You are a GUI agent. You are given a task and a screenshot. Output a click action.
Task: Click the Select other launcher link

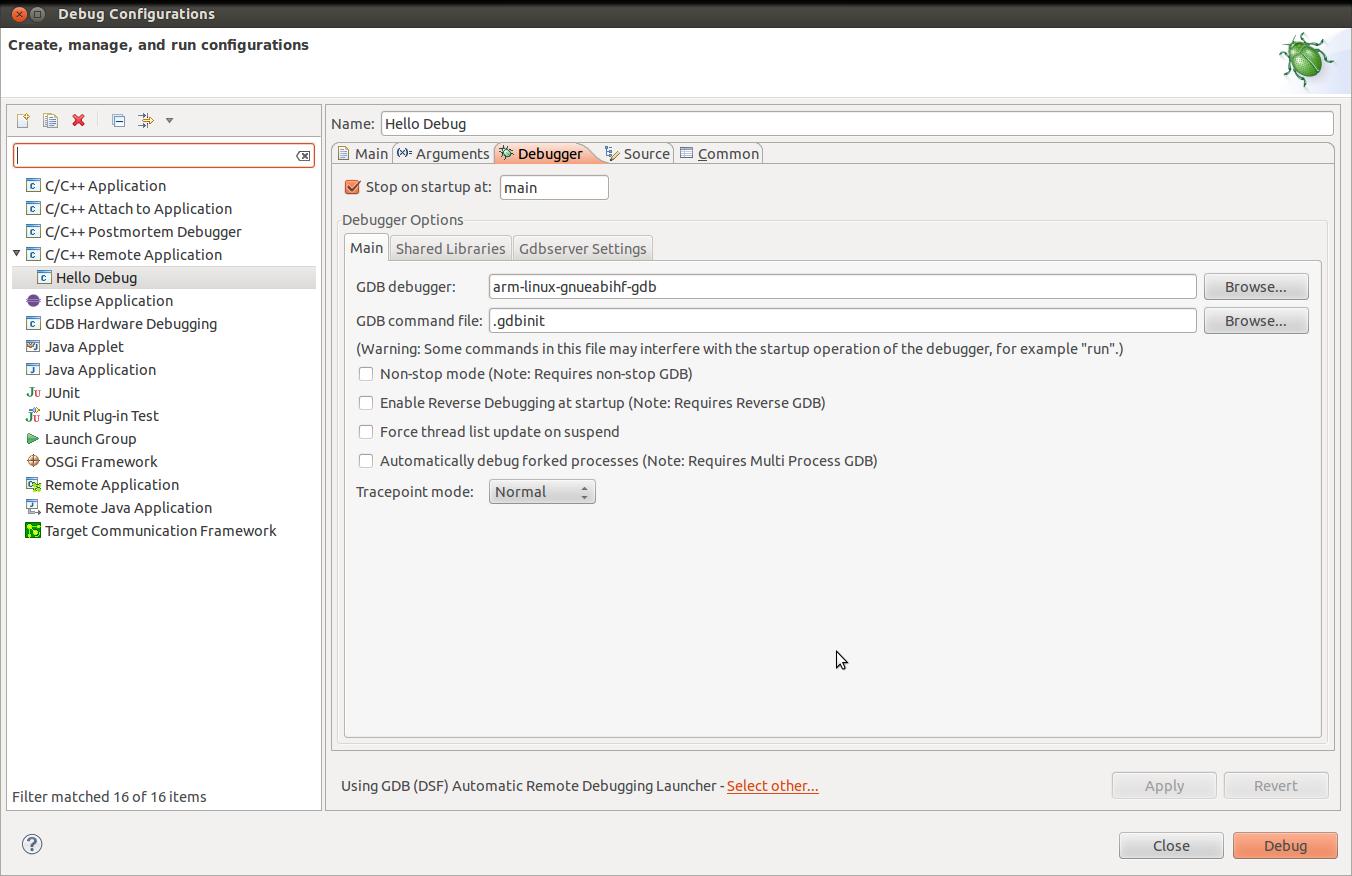[772, 786]
